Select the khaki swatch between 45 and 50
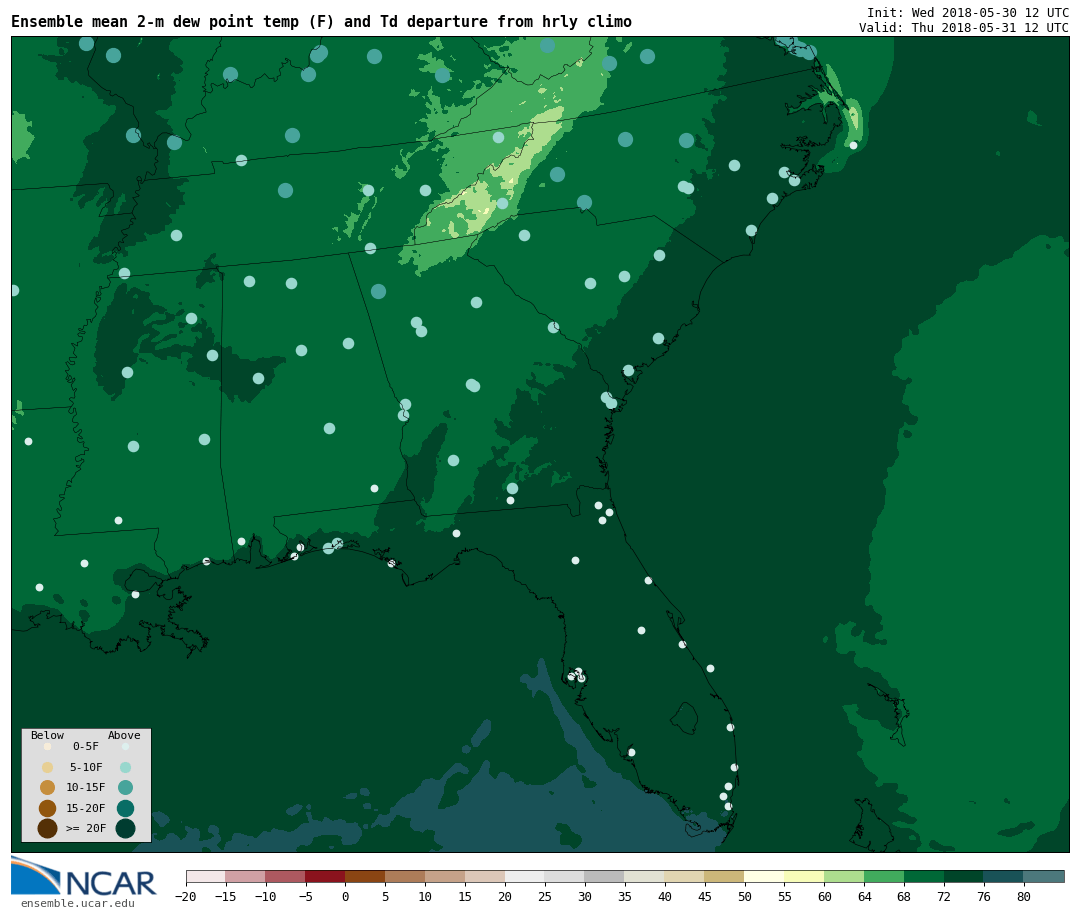The width and height of the screenshot is (1080, 915). pyautogui.click(x=725, y=876)
